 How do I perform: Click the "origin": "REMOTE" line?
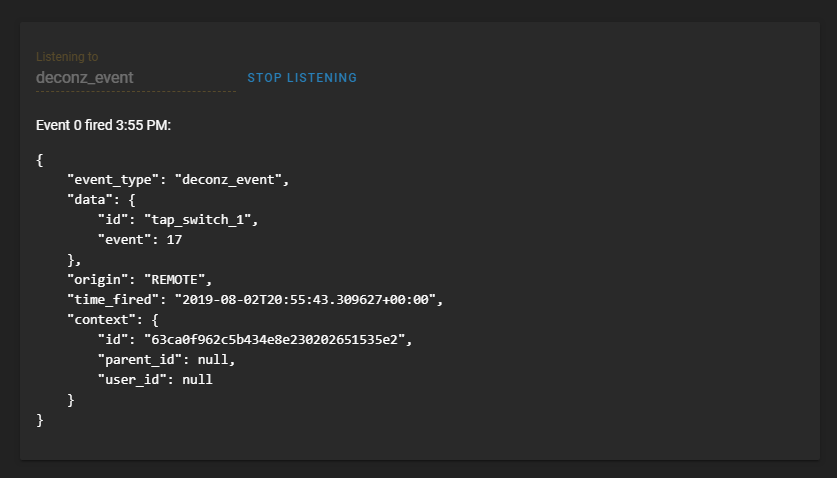coord(139,280)
